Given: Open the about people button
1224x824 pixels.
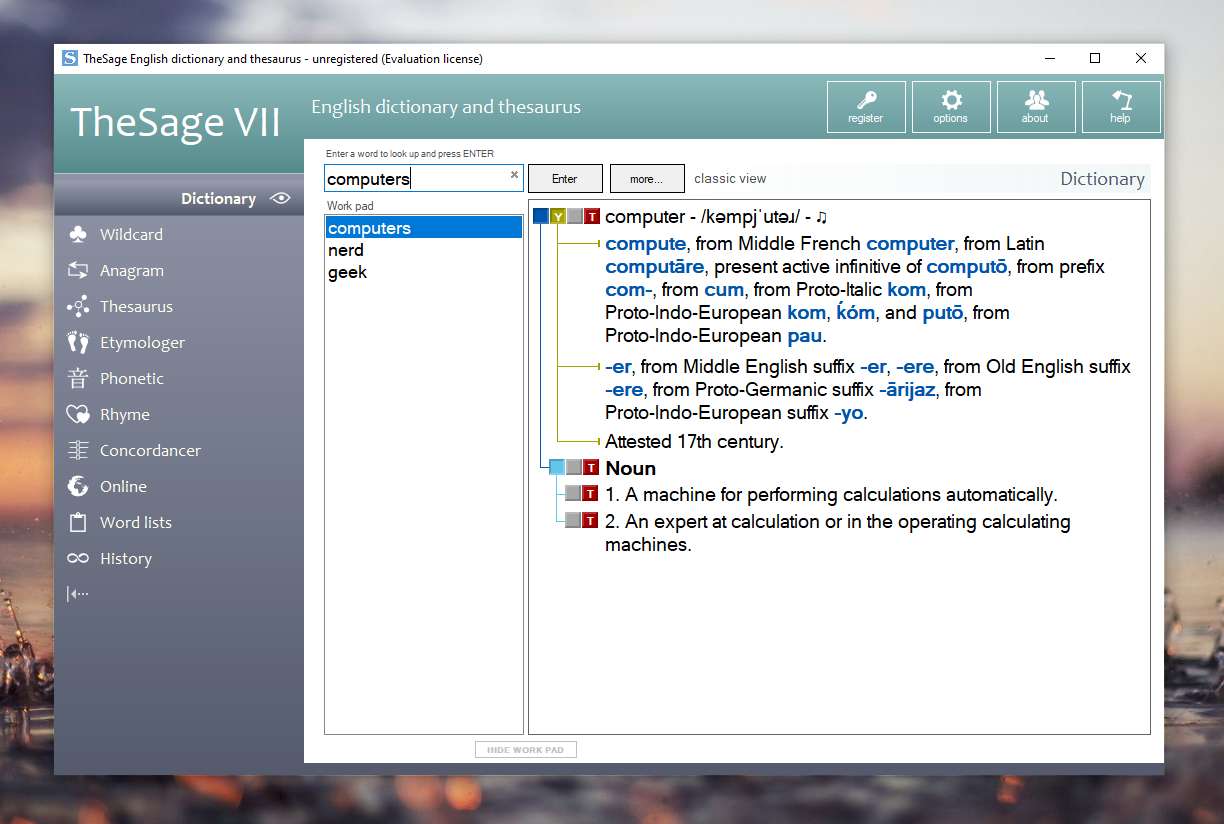Looking at the screenshot, I should click(1036, 107).
